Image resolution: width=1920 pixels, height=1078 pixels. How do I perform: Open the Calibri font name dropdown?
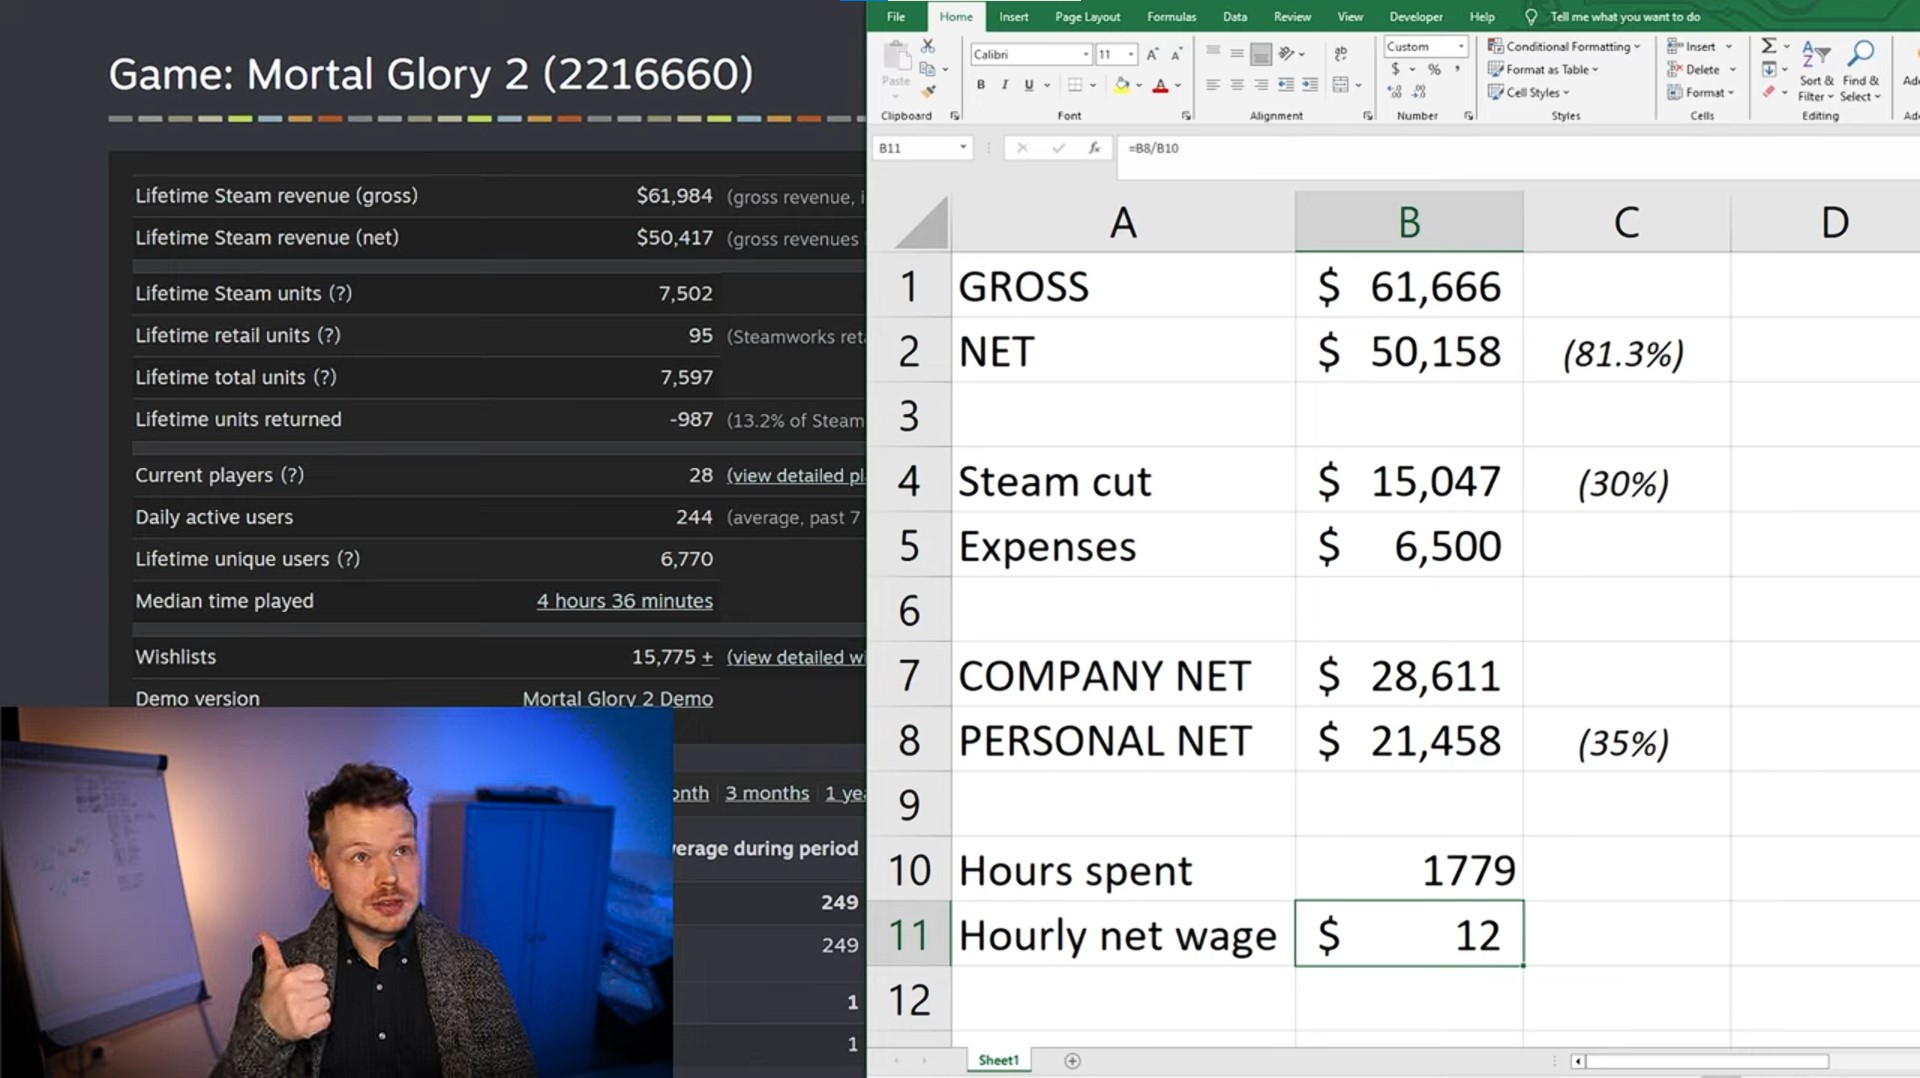click(1085, 55)
